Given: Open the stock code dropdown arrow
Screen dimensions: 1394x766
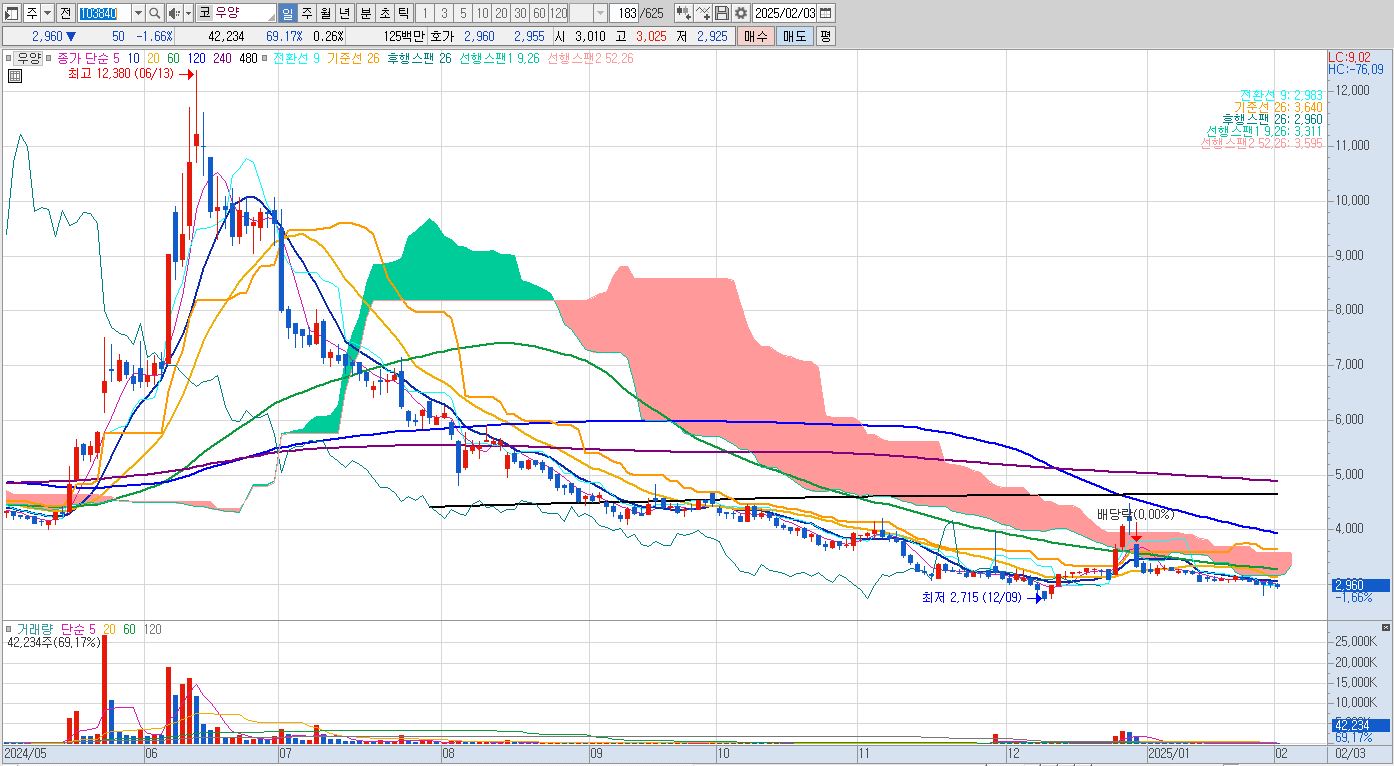Looking at the screenshot, I should point(138,13).
